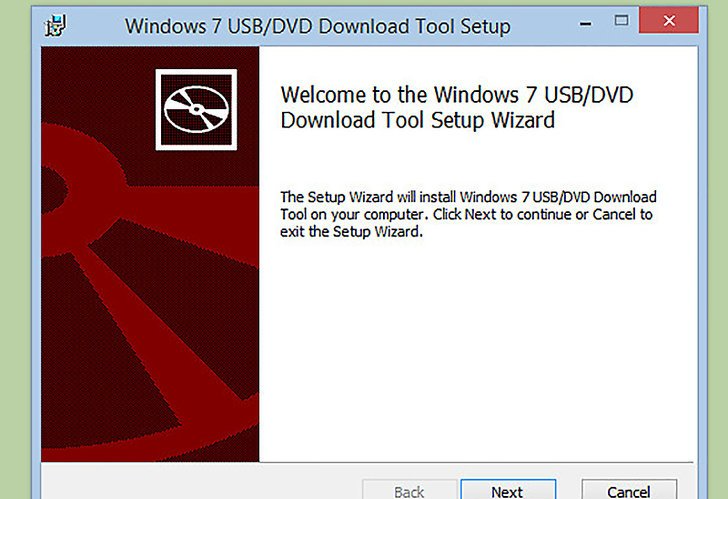
Task: Maximize the setup window
Action: click(621, 21)
